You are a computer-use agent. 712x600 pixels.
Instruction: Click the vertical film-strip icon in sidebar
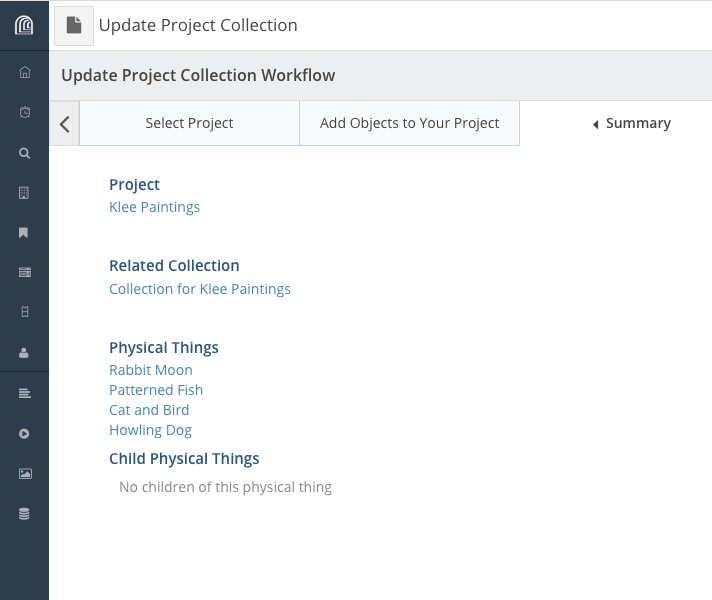pos(25,312)
